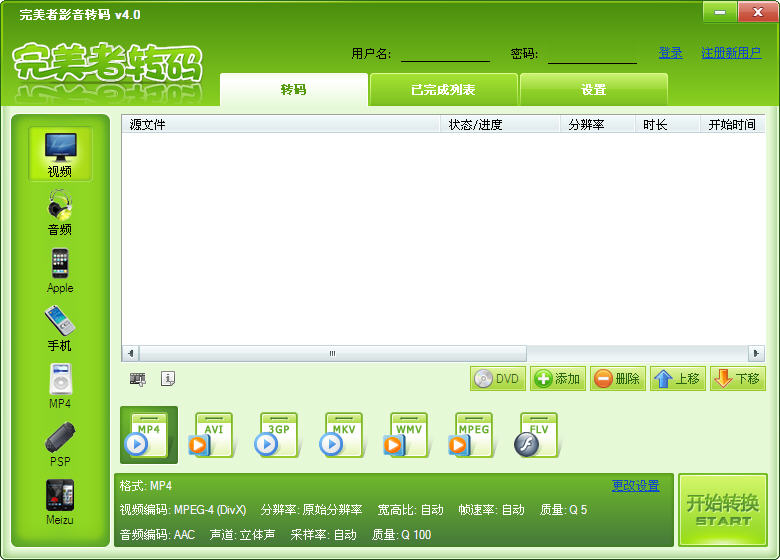Viewport: 780px width, 560px height.
Task: Click the film strip clip icon
Action: coord(138,379)
